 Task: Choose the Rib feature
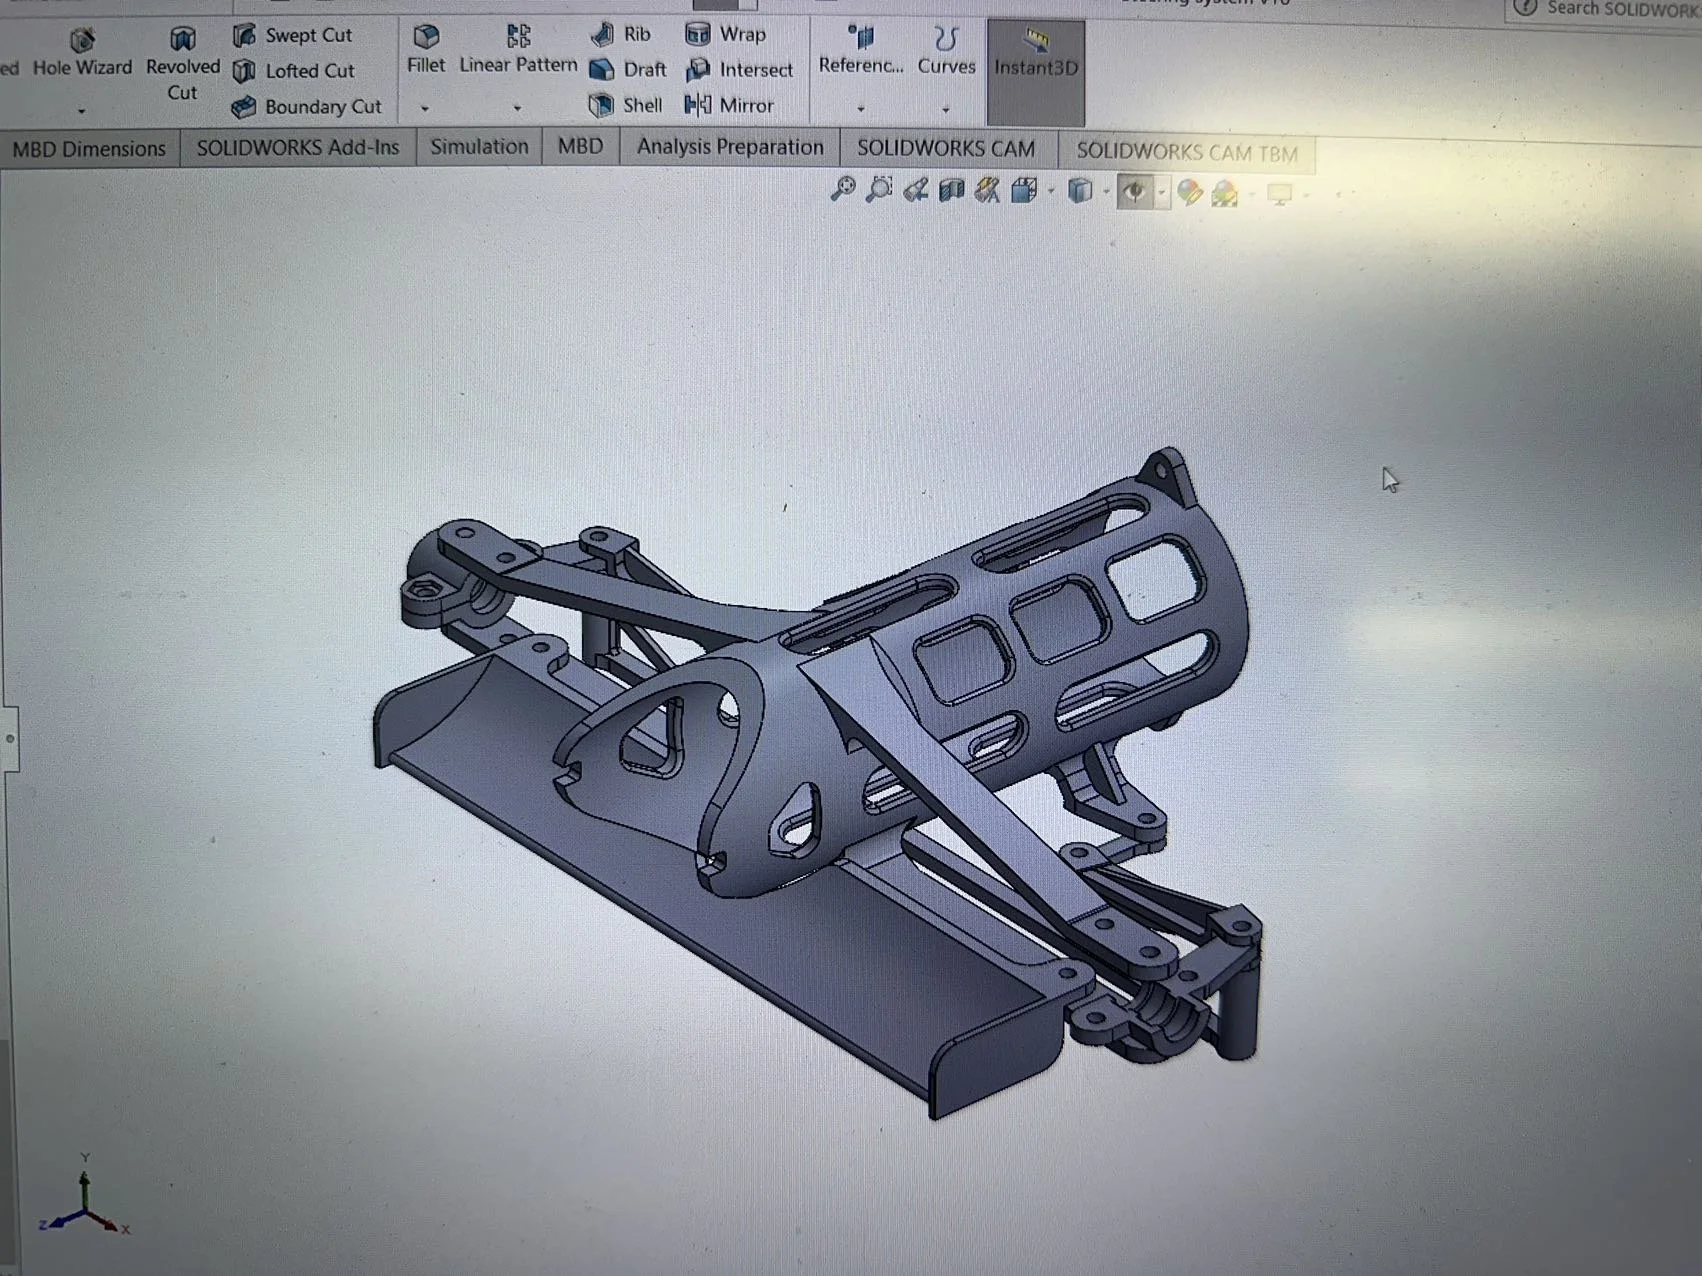620,34
